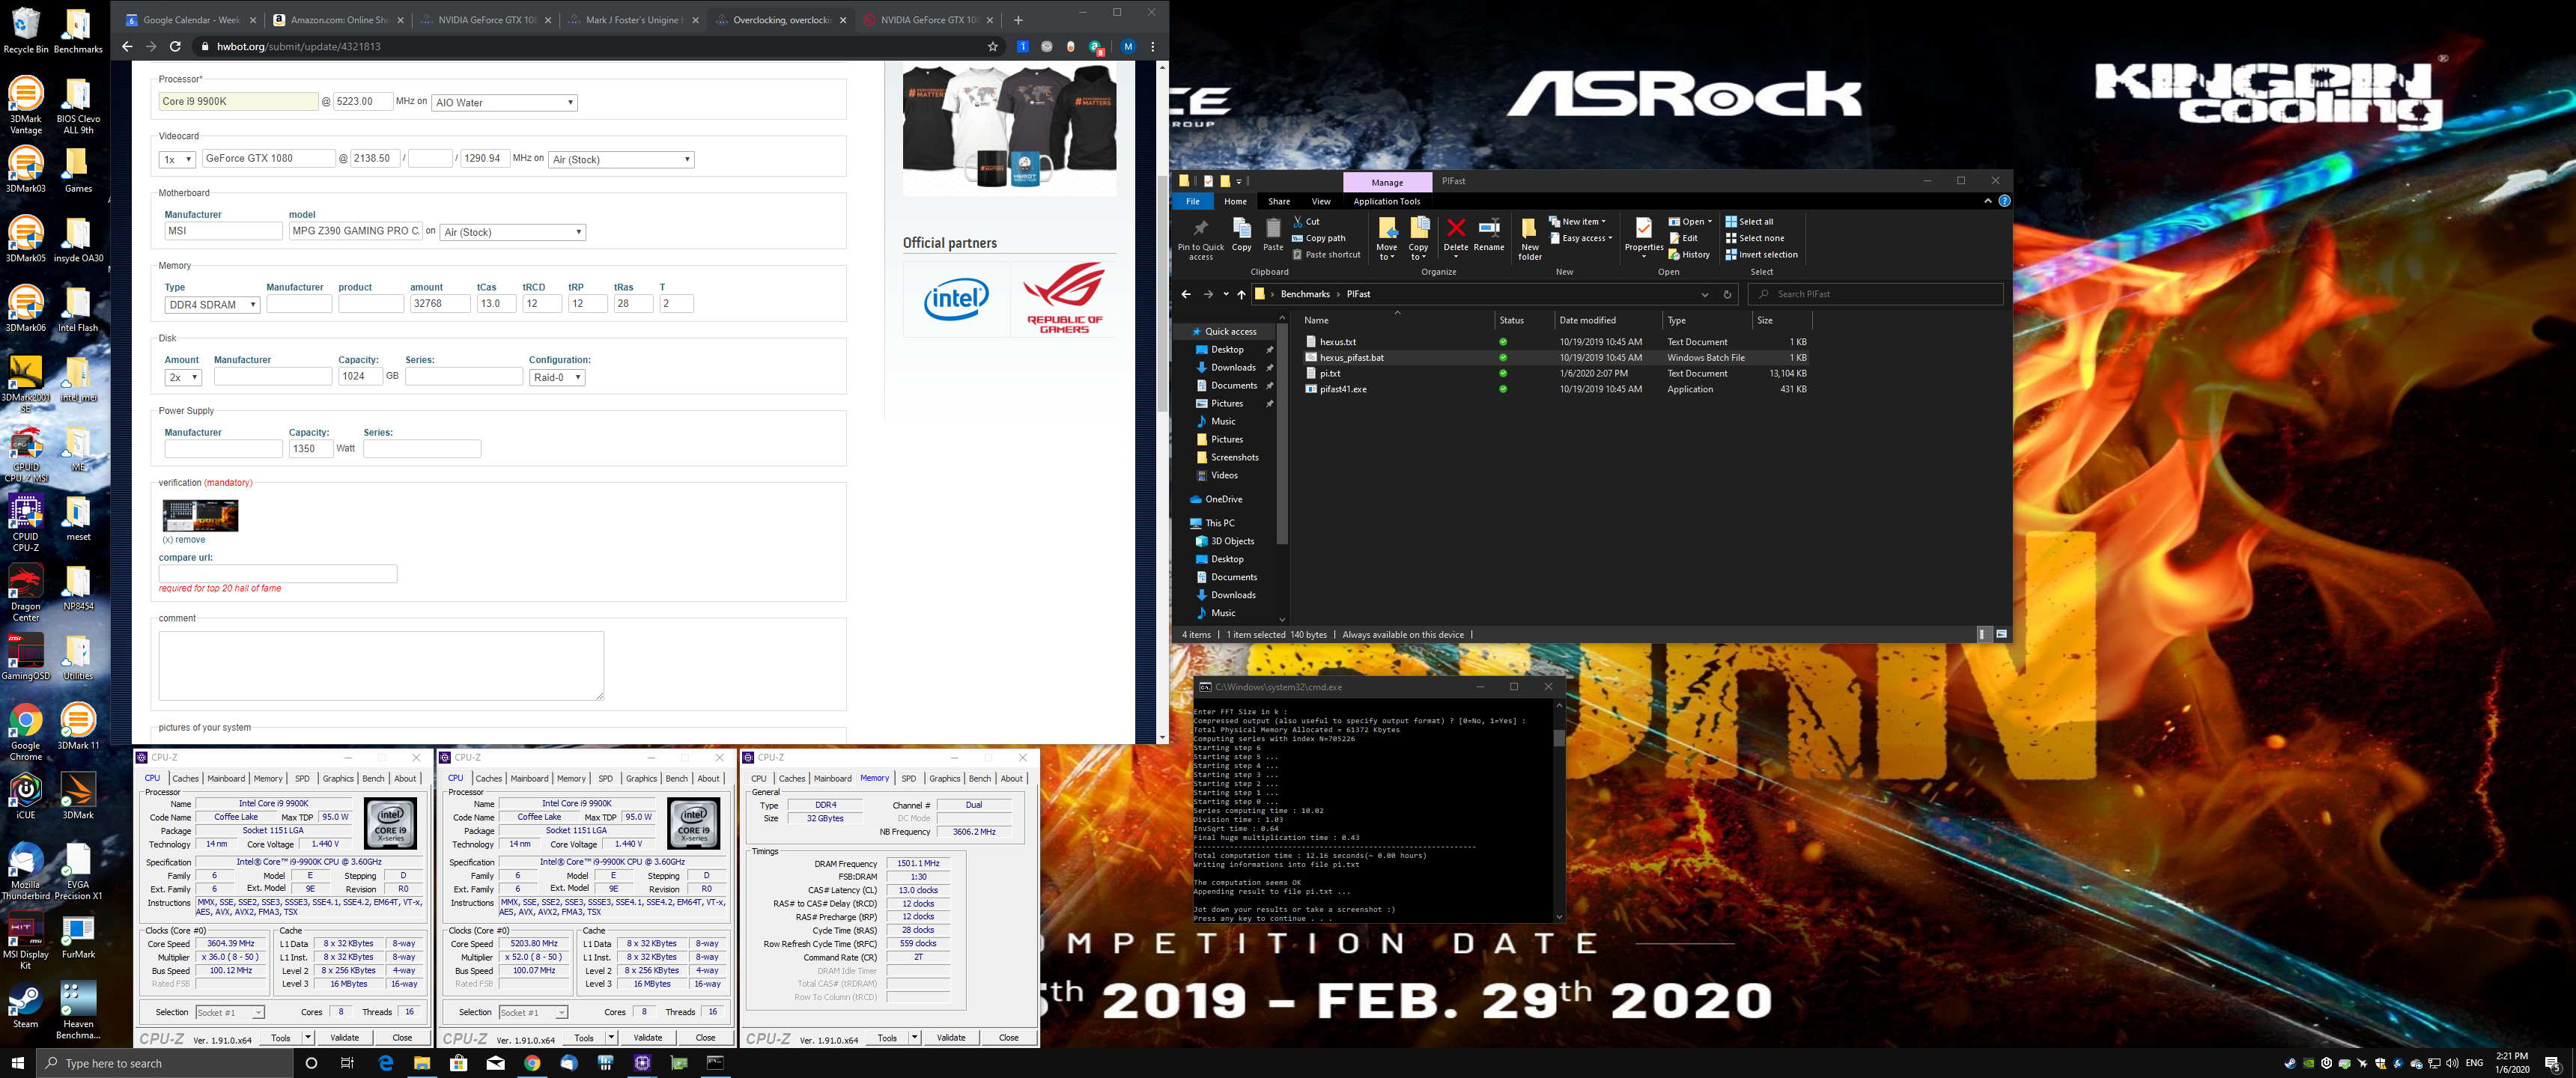Switch to the Amazon.com Chrome tab
This screenshot has height=1078, width=2576.
[x=337, y=20]
